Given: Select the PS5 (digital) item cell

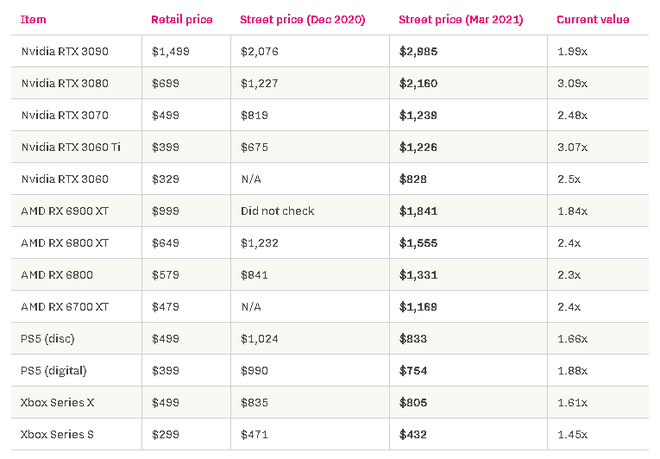Looking at the screenshot, I should coord(55,371).
